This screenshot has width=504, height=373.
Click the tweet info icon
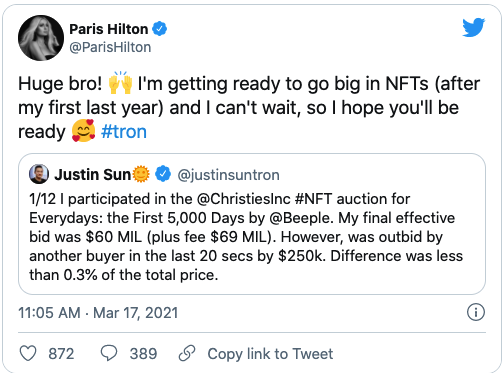pos(476,312)
